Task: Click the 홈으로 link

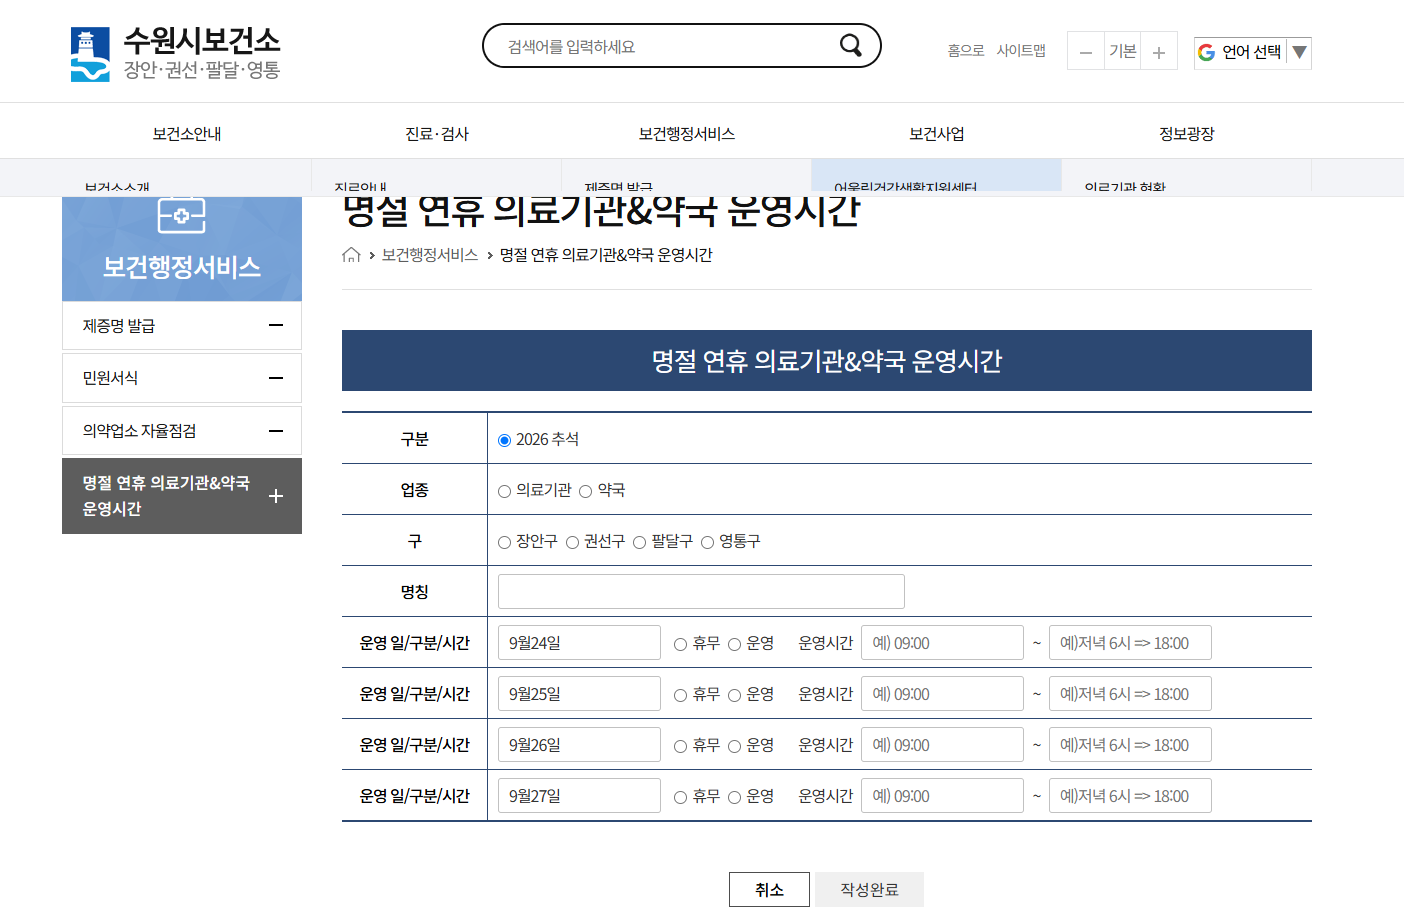Action: [966, 50]
